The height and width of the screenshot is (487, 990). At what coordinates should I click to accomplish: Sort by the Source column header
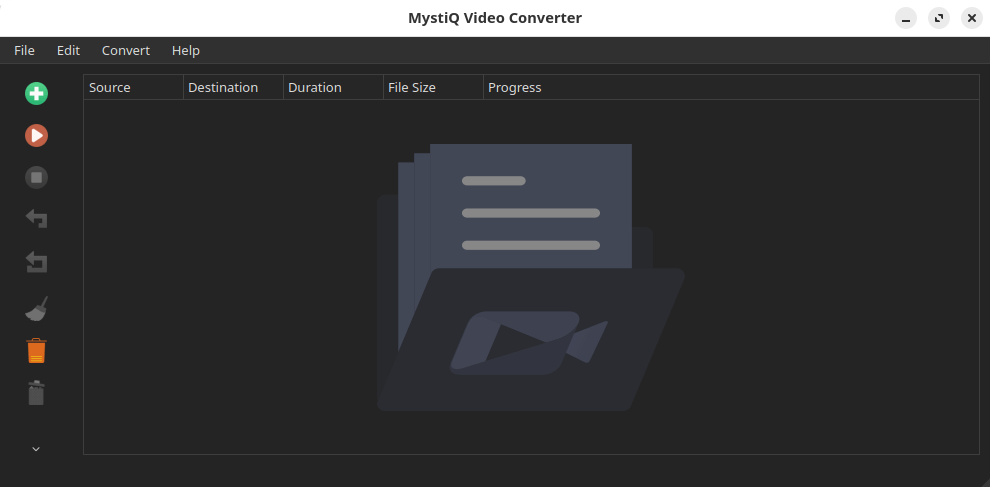133,87
